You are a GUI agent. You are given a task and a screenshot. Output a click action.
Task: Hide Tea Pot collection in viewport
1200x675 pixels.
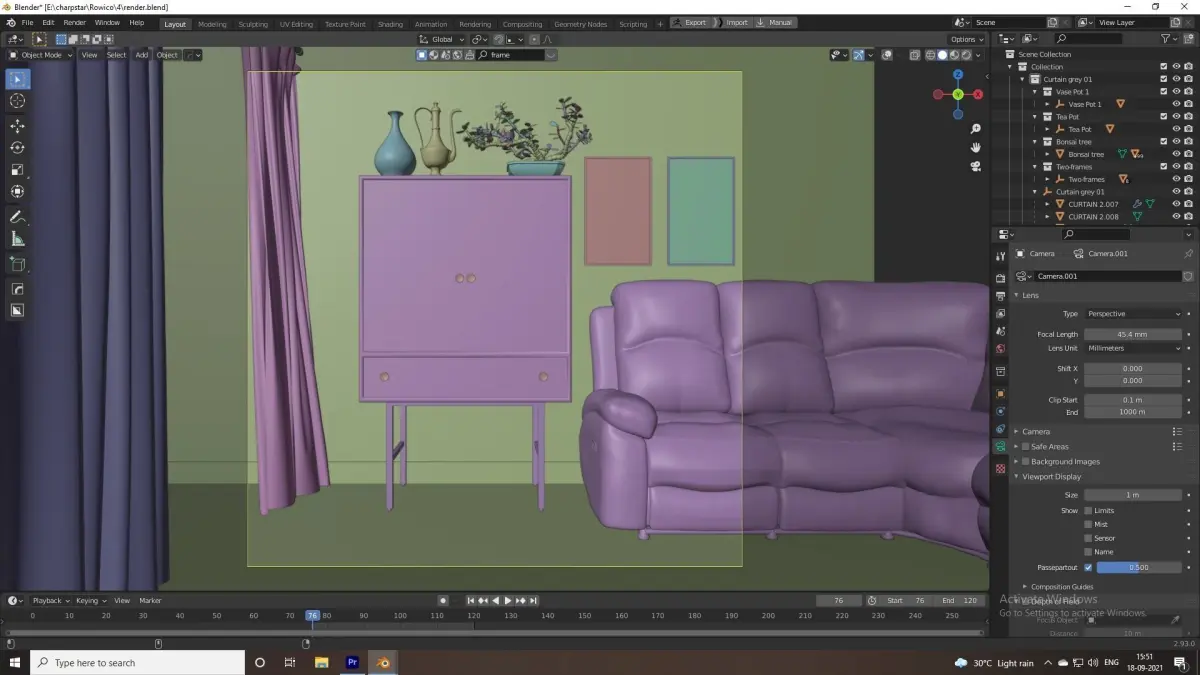tap(1176, 117)
